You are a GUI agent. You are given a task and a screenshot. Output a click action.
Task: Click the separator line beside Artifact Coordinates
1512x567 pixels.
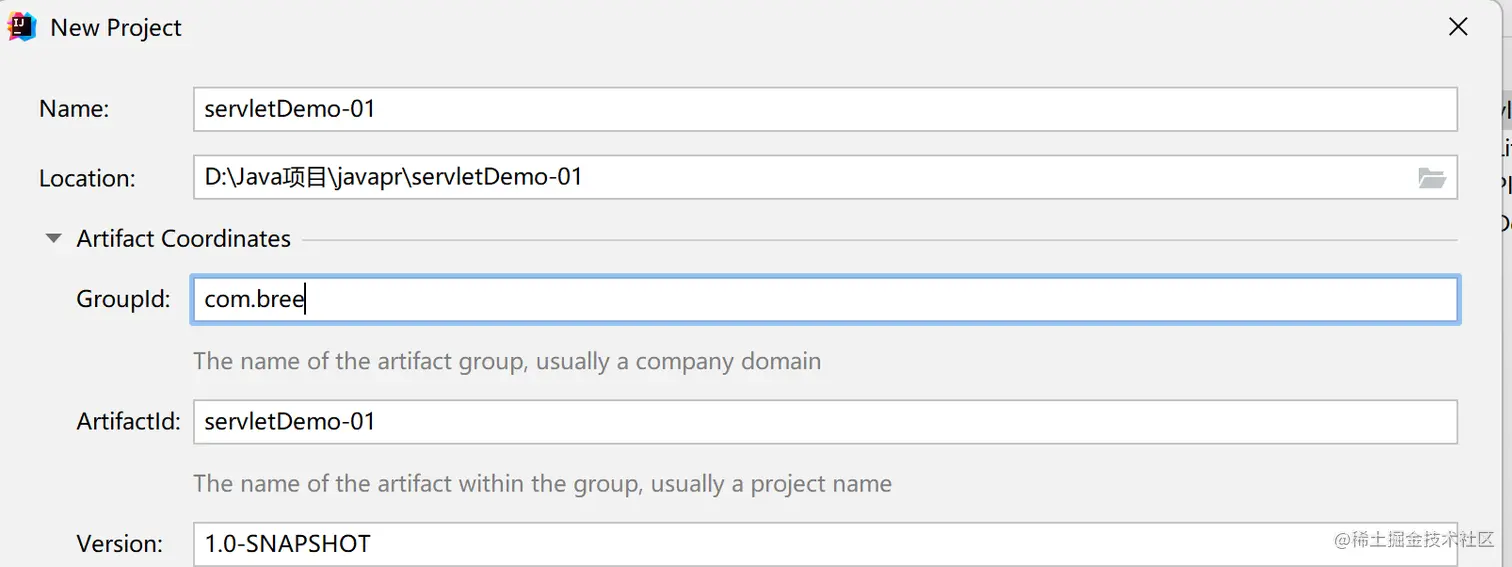(x=878, y=240)
